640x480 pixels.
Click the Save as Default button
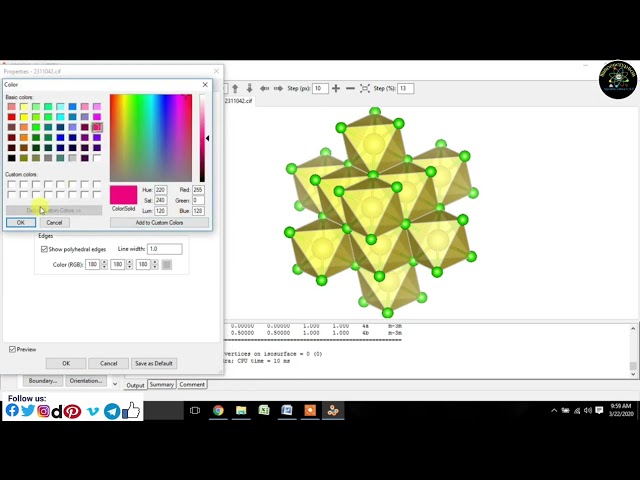tap(154, 363)
